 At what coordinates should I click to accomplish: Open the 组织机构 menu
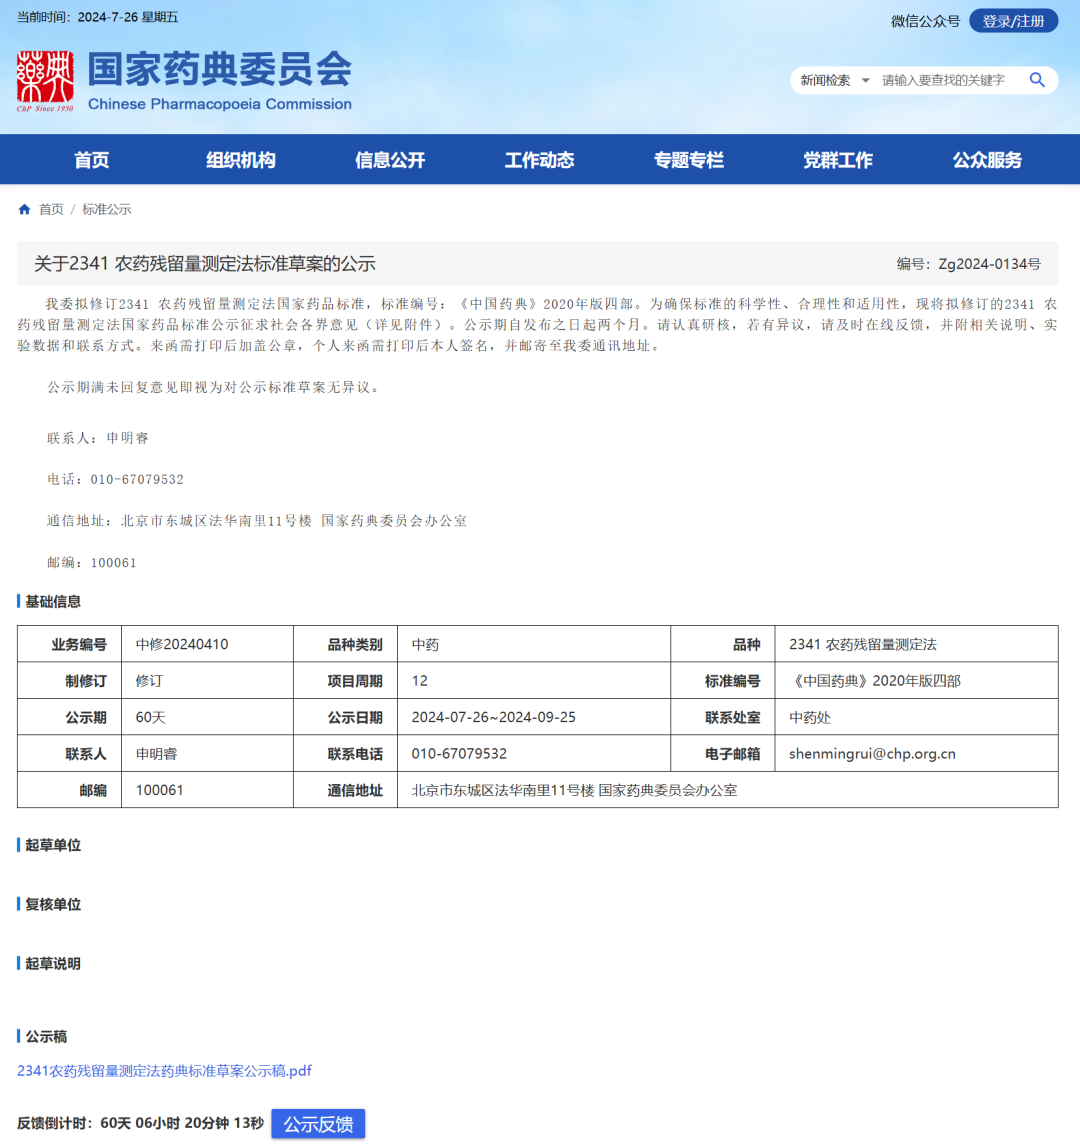[x=240, y=159]
